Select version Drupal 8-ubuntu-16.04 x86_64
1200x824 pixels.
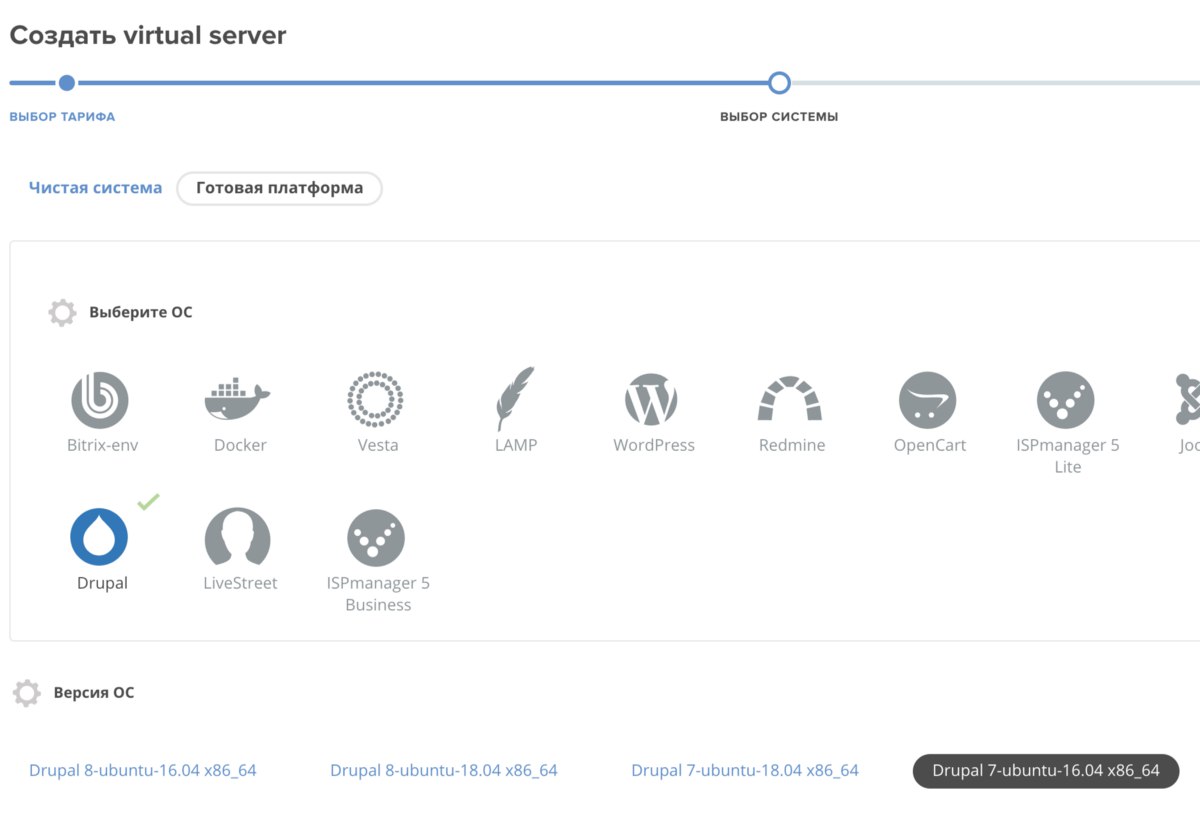pyautogui.click(x=143, y=770)
